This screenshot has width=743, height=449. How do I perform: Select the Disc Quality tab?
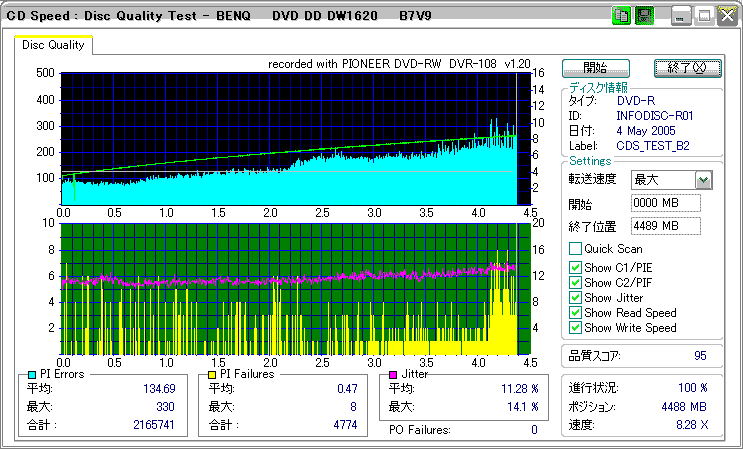pos(54,44)
